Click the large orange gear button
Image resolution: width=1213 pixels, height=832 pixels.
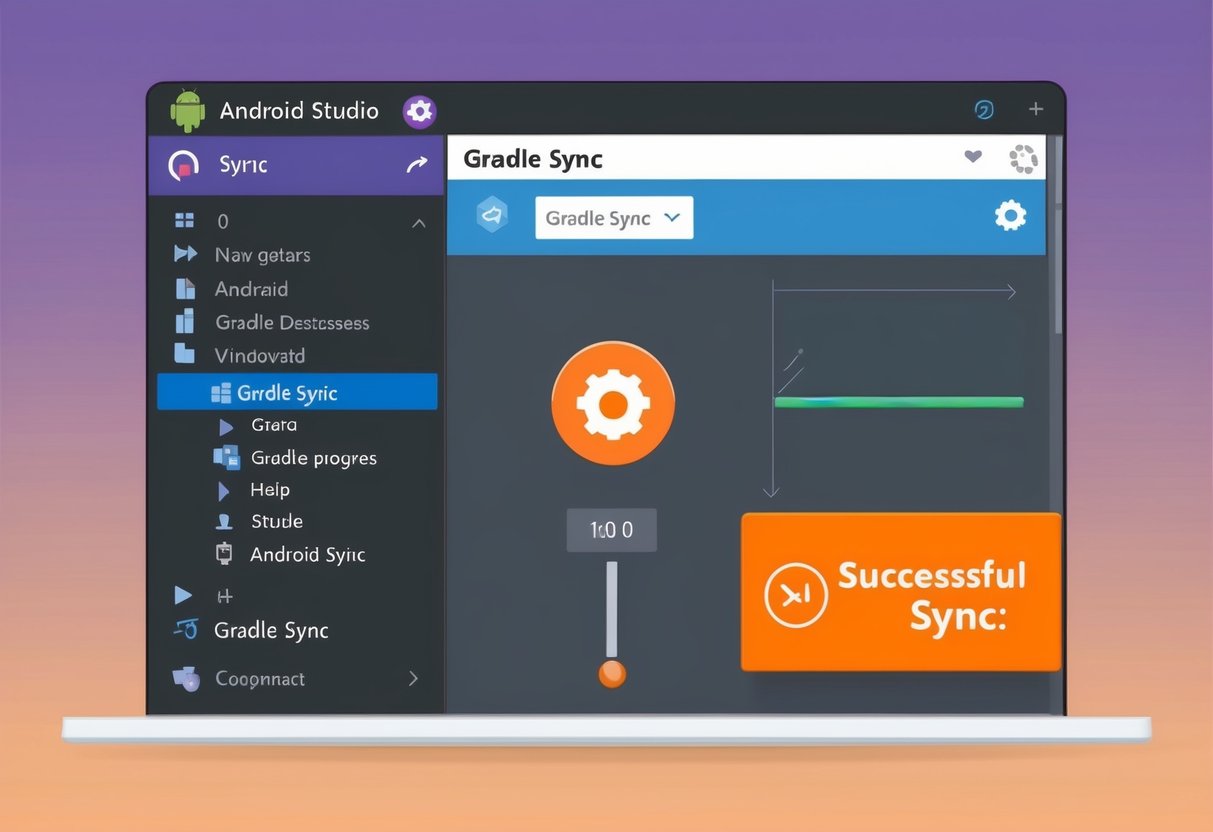tap(613, 404)
